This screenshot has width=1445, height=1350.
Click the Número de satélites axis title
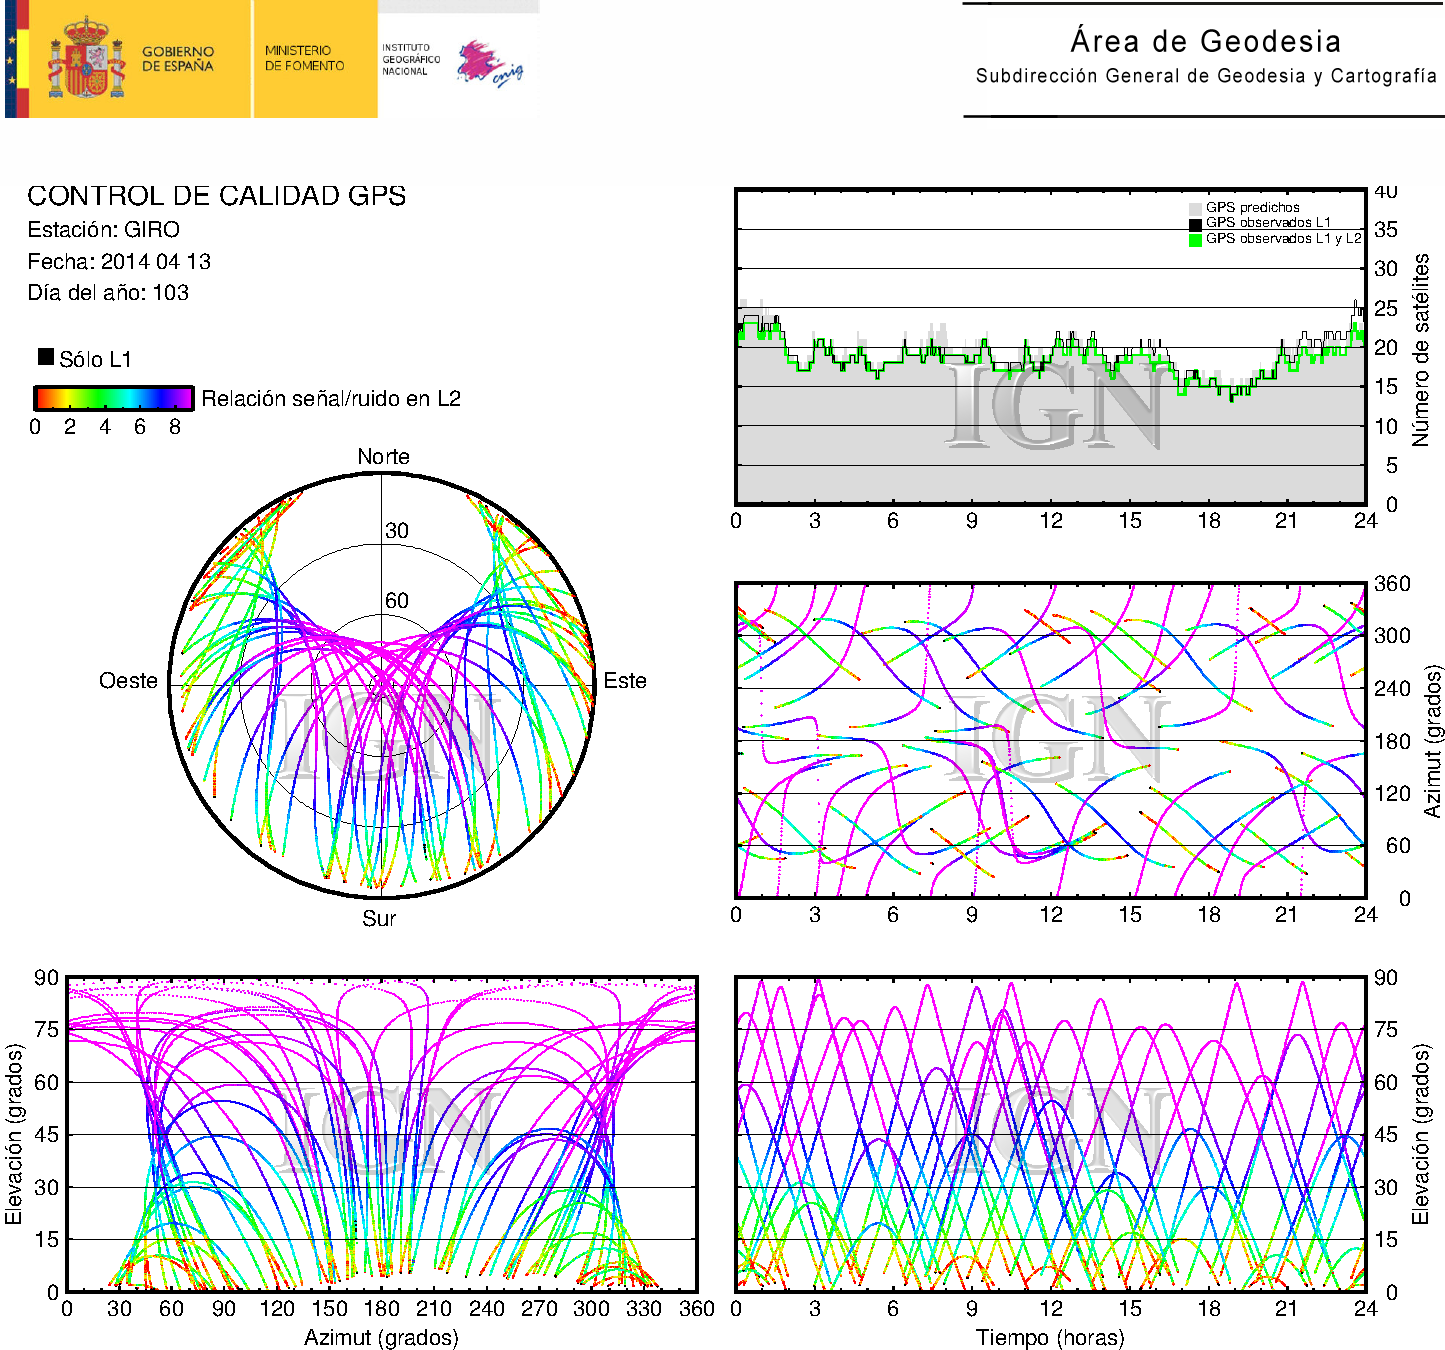point(1421,349)
